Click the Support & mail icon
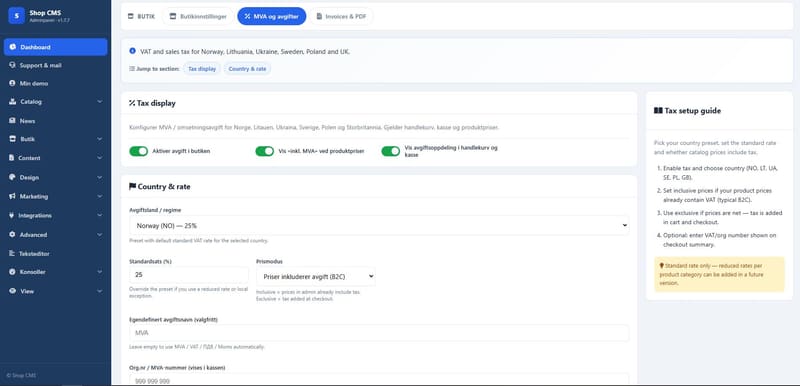Screen dimensions: 800x386 13,65
